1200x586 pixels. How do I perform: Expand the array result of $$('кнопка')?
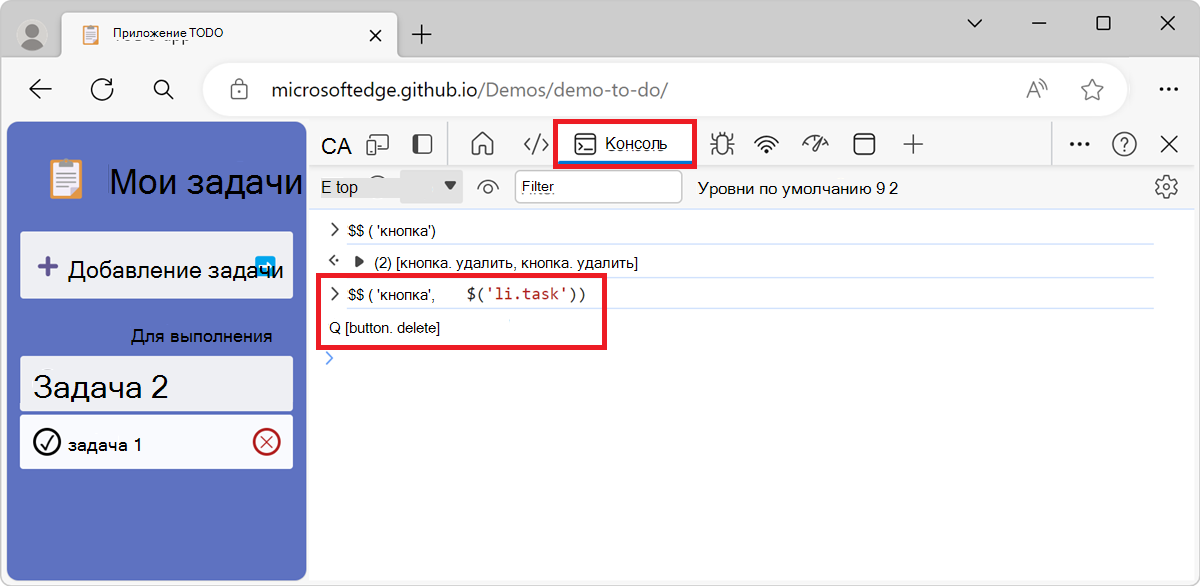(x=361, y=262)
